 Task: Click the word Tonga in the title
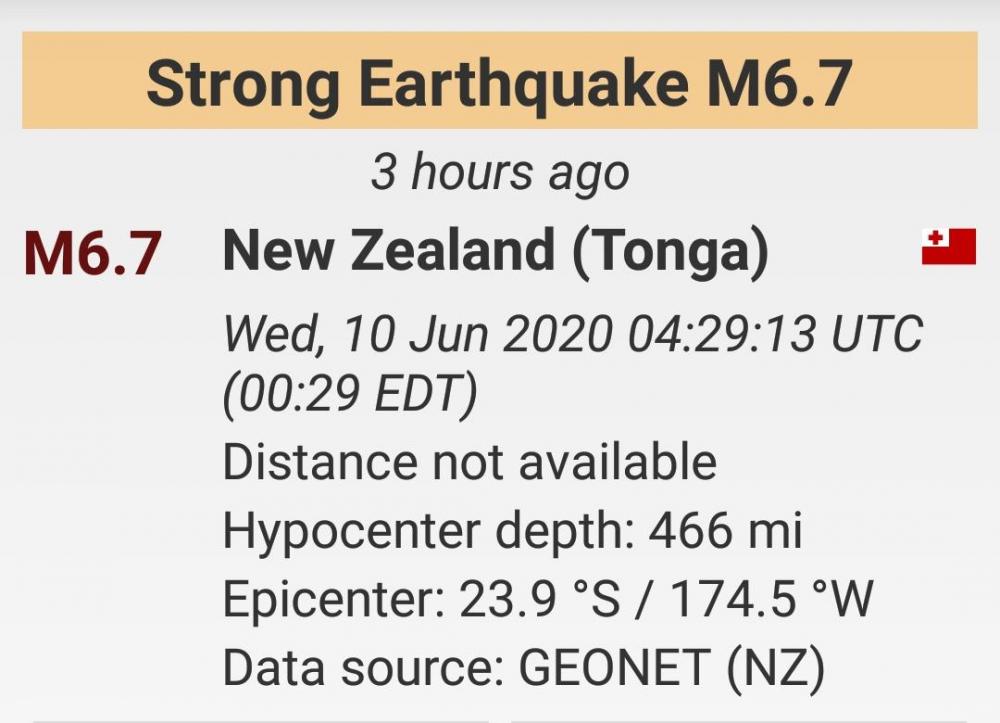click(x=673, y=250)
